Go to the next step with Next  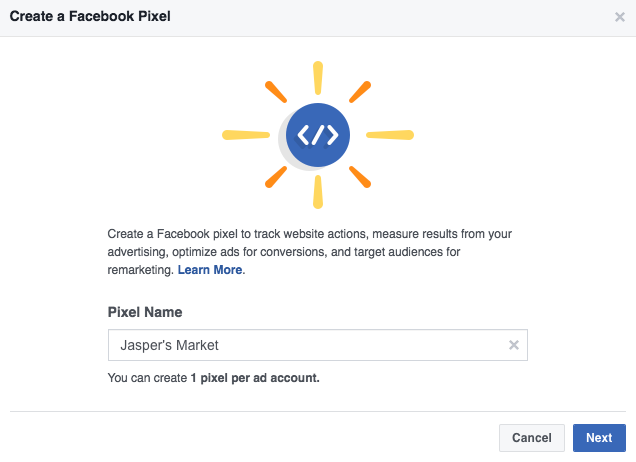(x=599, y=438)
